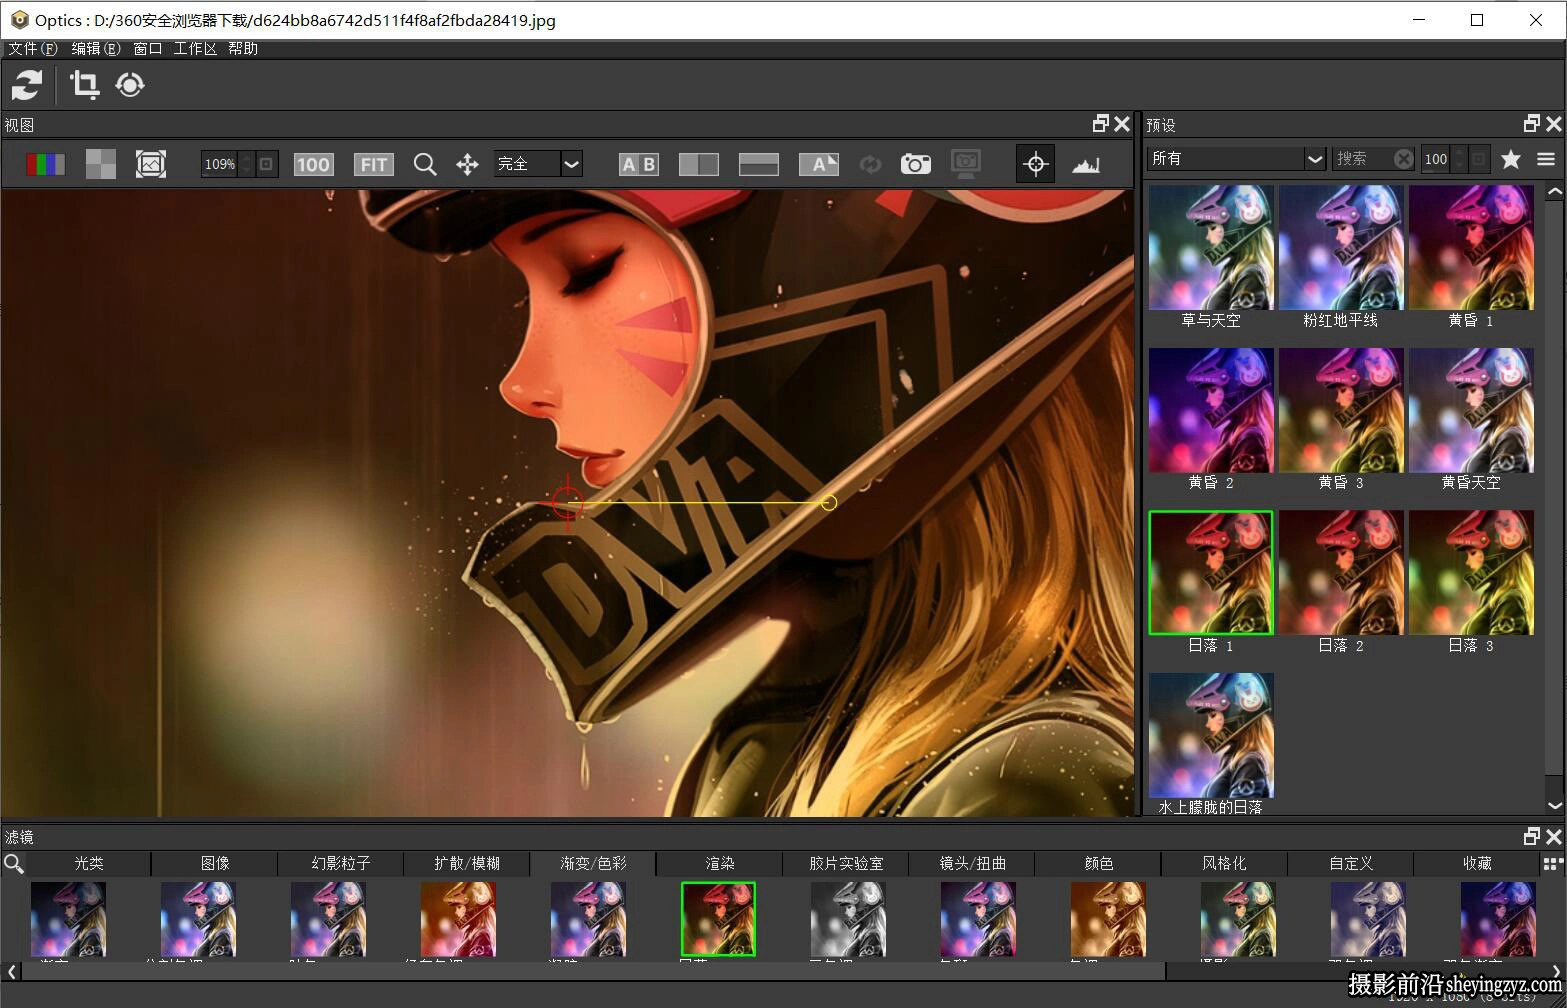Select the 水上朦胧的日落 preset thumbnail
This screenshot has width=1567, height=1008.
1211,735
